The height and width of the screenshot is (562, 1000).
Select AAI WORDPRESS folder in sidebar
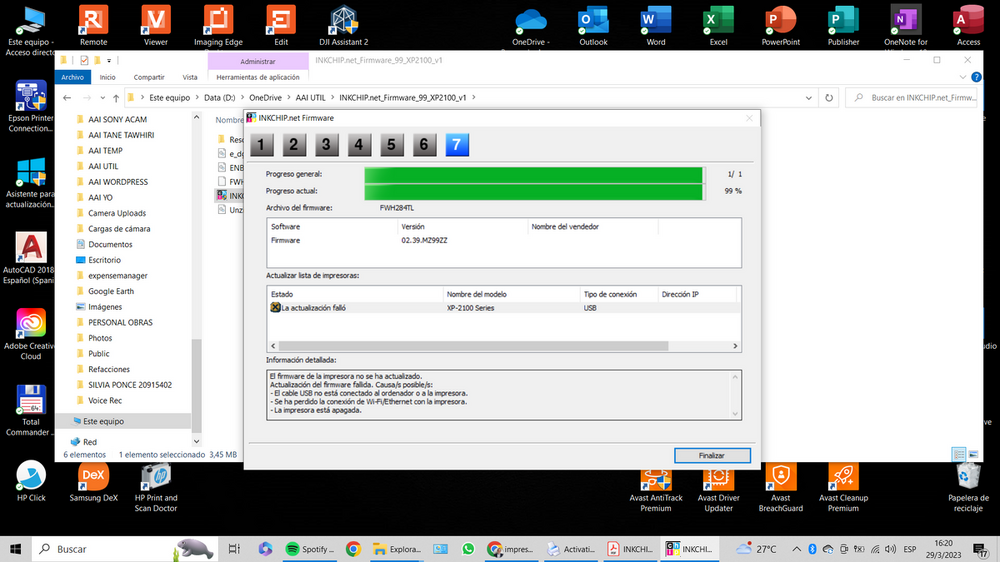(117, 182)
